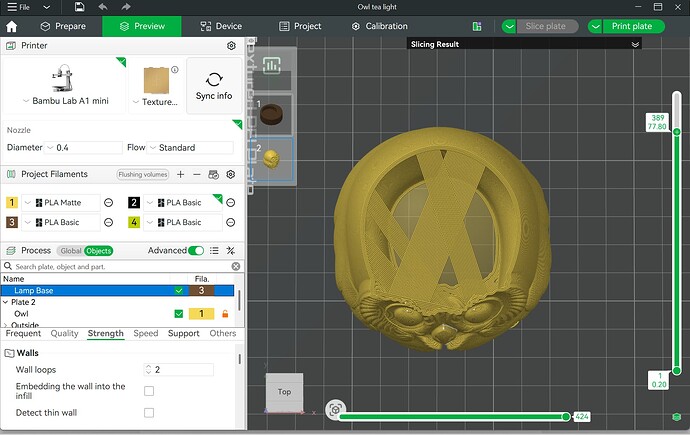Open the File menu

click(18, 7)
